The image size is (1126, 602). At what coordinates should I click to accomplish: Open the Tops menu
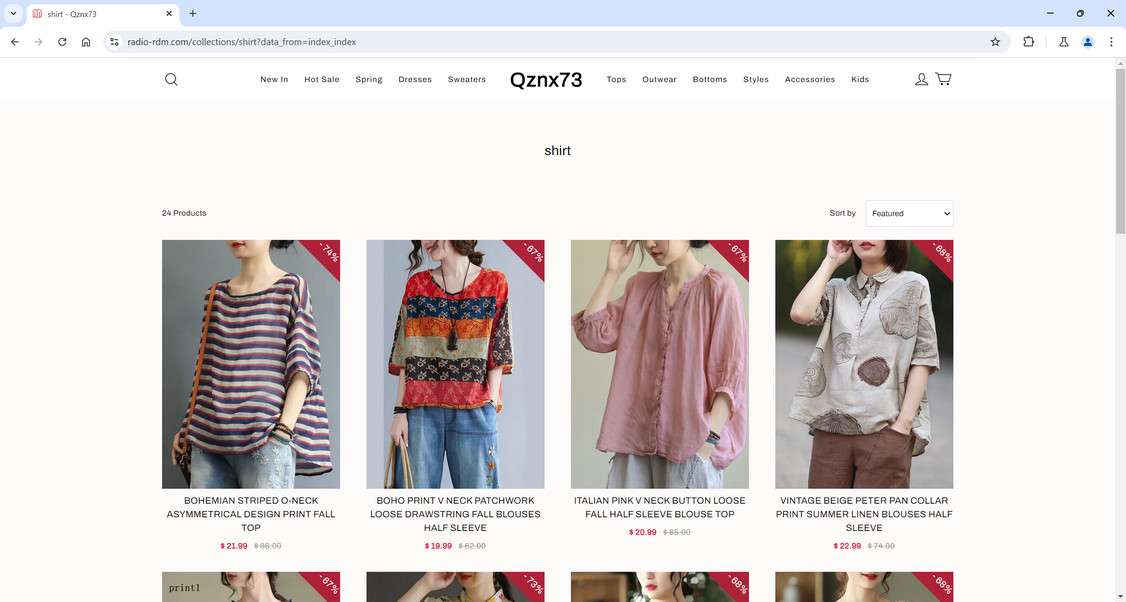pyautogui.click(x=616, y=80)
